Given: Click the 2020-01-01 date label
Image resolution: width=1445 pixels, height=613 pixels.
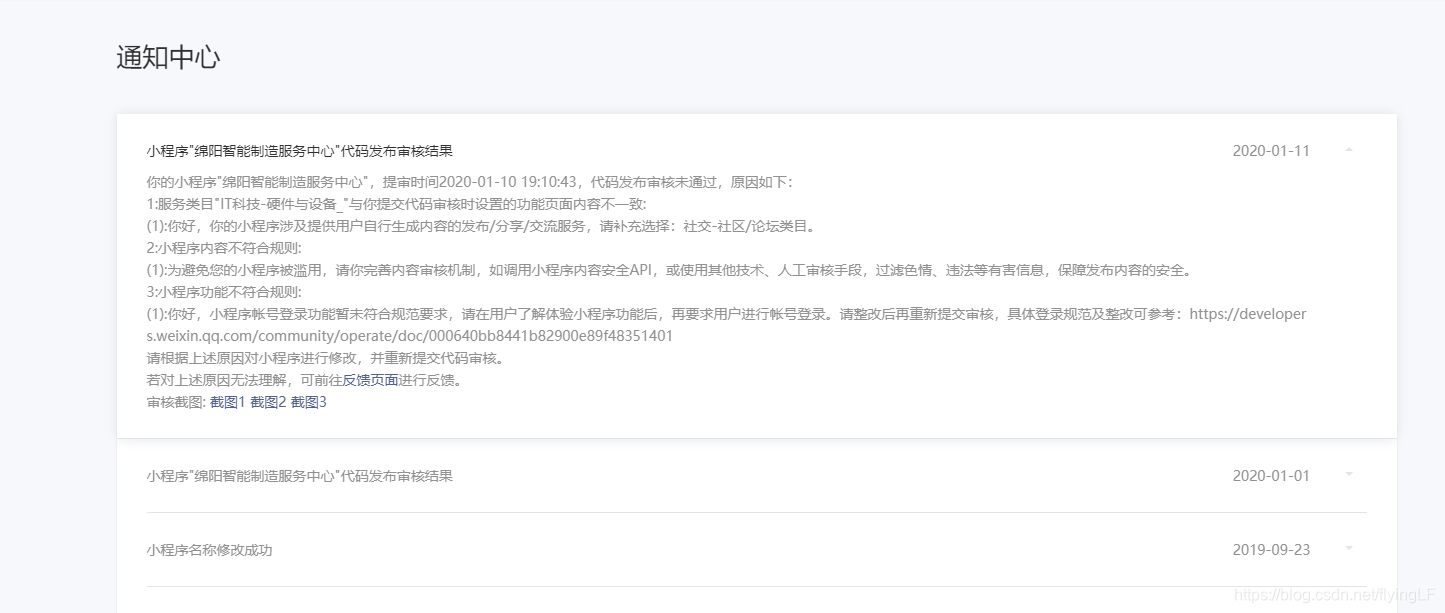Looking at the screenshot, I should pos(1271,475).
